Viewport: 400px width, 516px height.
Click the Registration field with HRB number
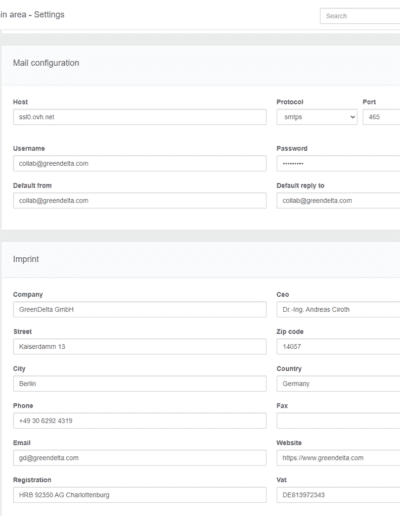(140, 495)
